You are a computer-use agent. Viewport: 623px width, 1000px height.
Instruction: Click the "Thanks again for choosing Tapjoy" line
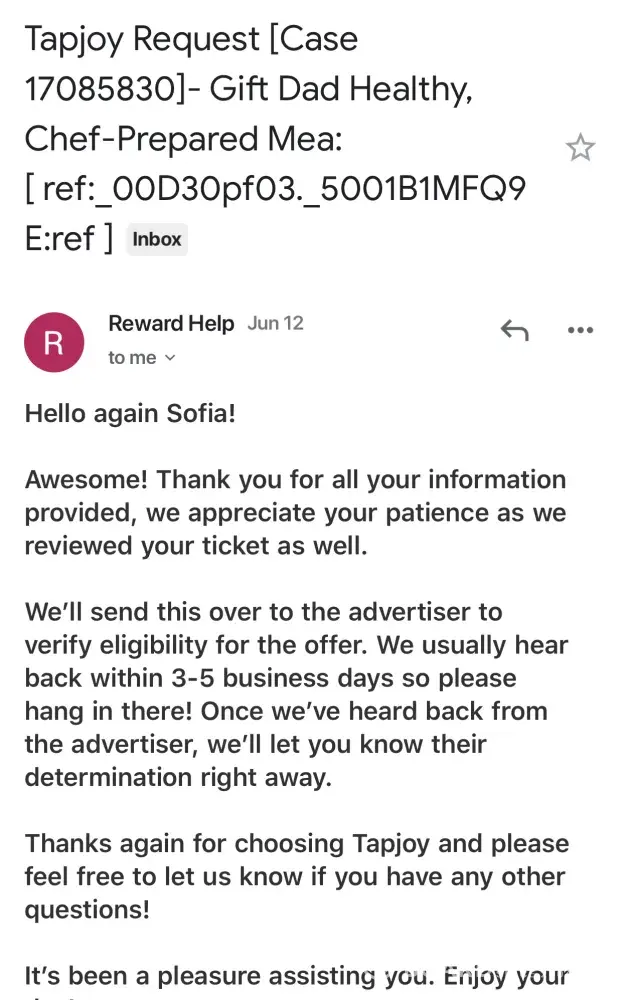pos(296,843)
